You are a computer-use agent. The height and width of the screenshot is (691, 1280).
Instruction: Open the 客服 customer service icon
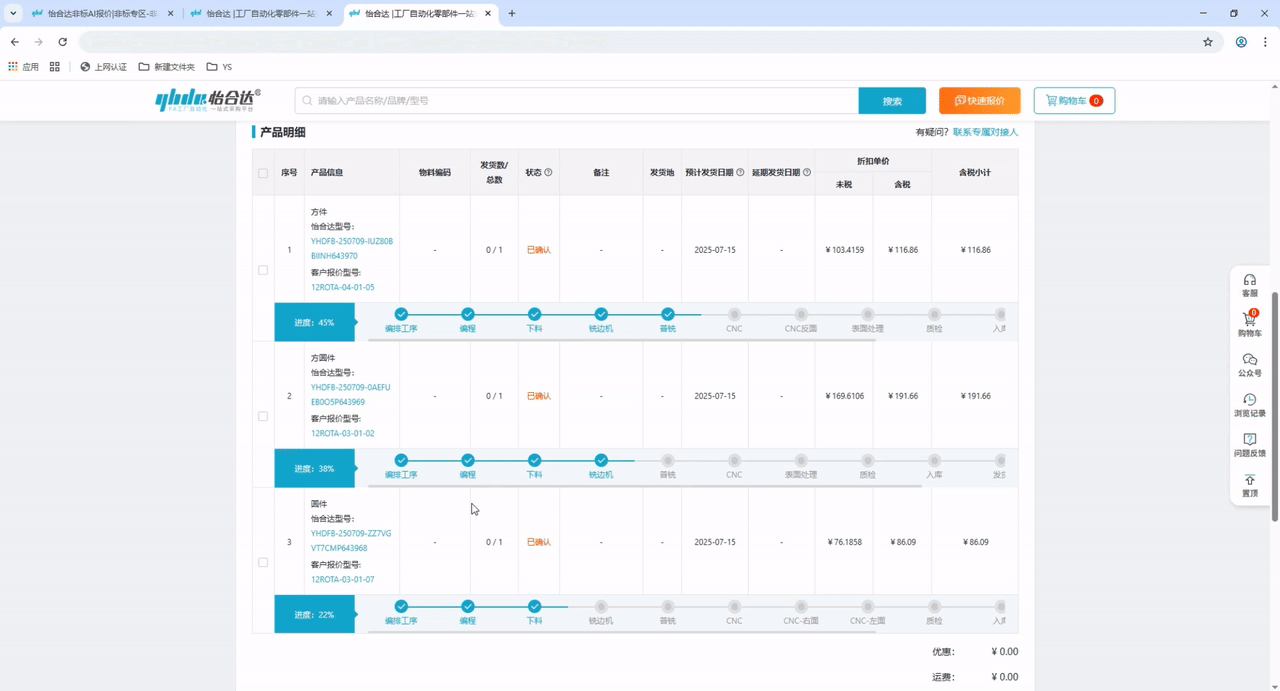1249,285
